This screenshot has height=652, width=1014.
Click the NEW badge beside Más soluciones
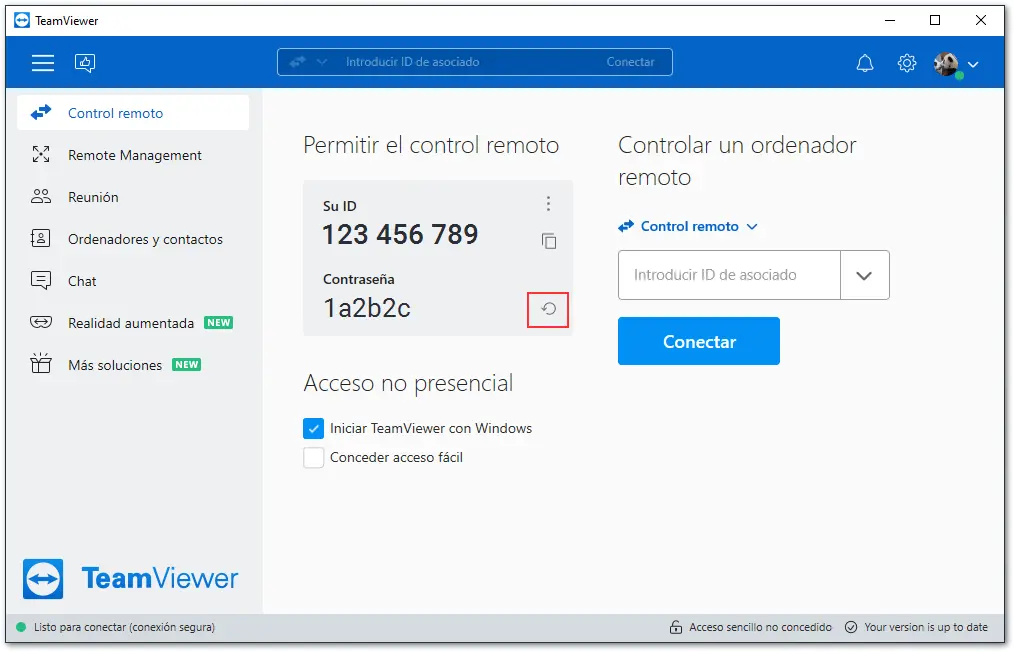click(x=186, y=364)
